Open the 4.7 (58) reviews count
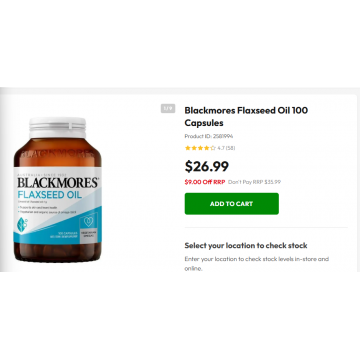The height and width of the screenshot is (360, 360). (226, 148)
